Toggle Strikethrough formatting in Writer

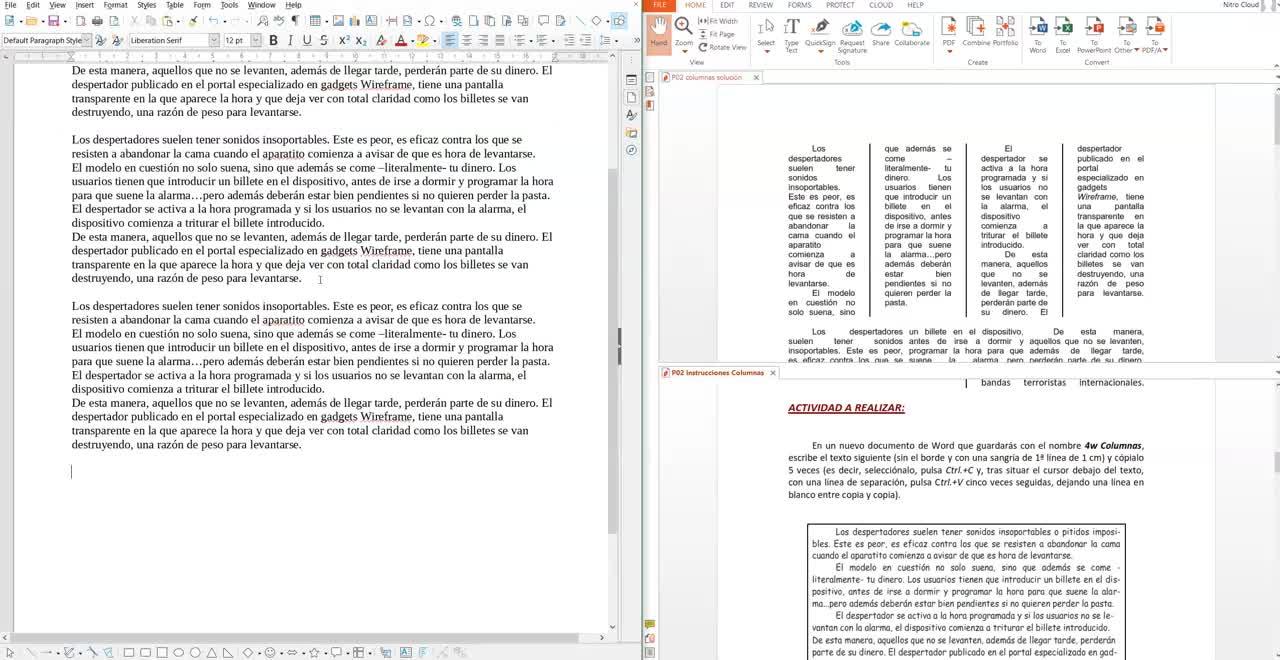pos(324,40)
